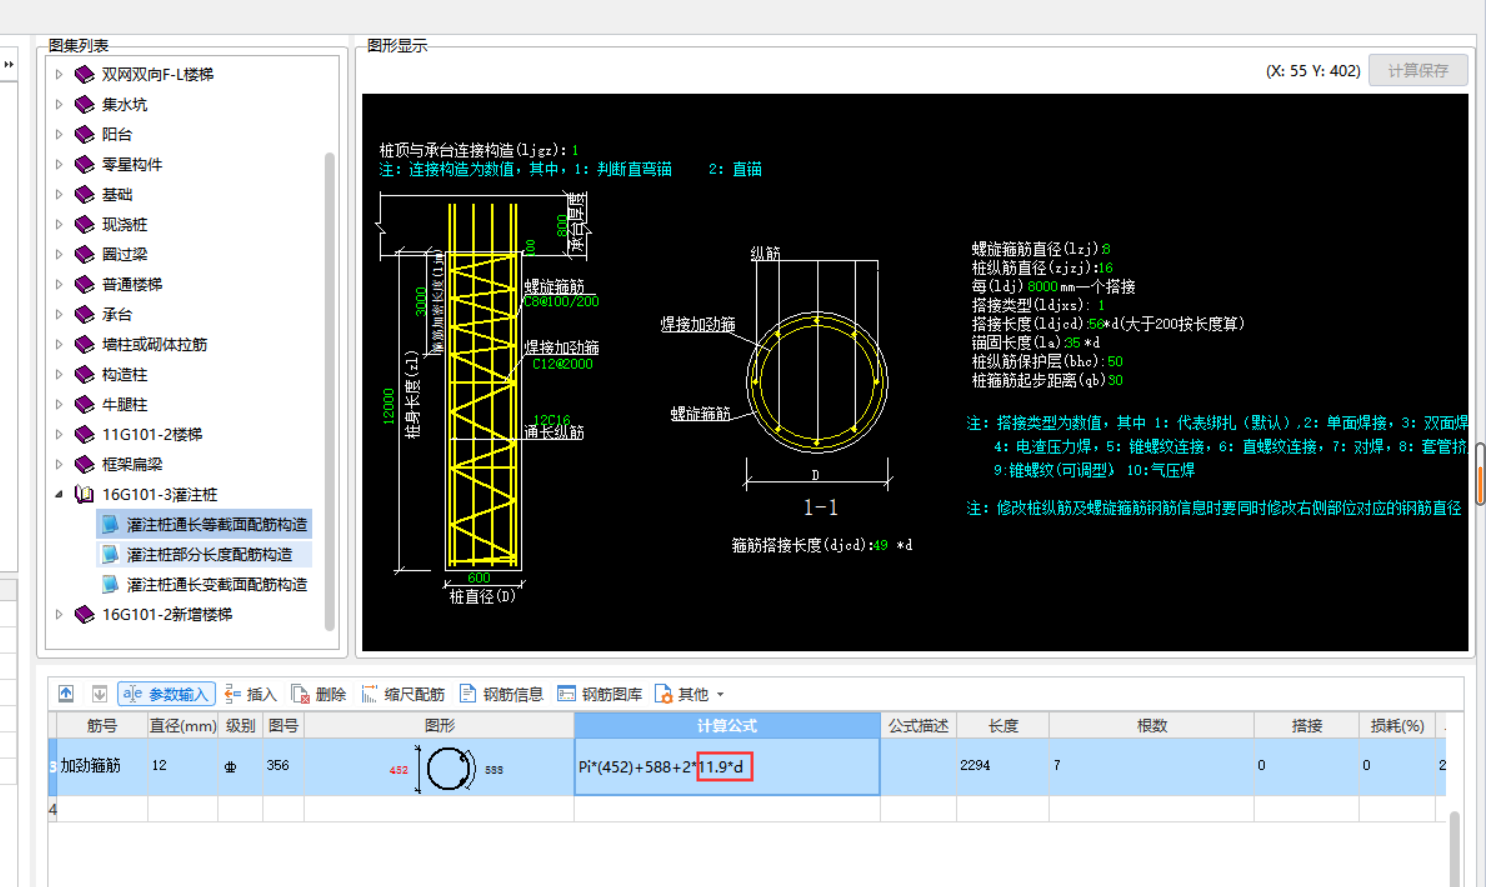Expand the 11G101-2楼梯 atlas node

(x=59, y=435)
